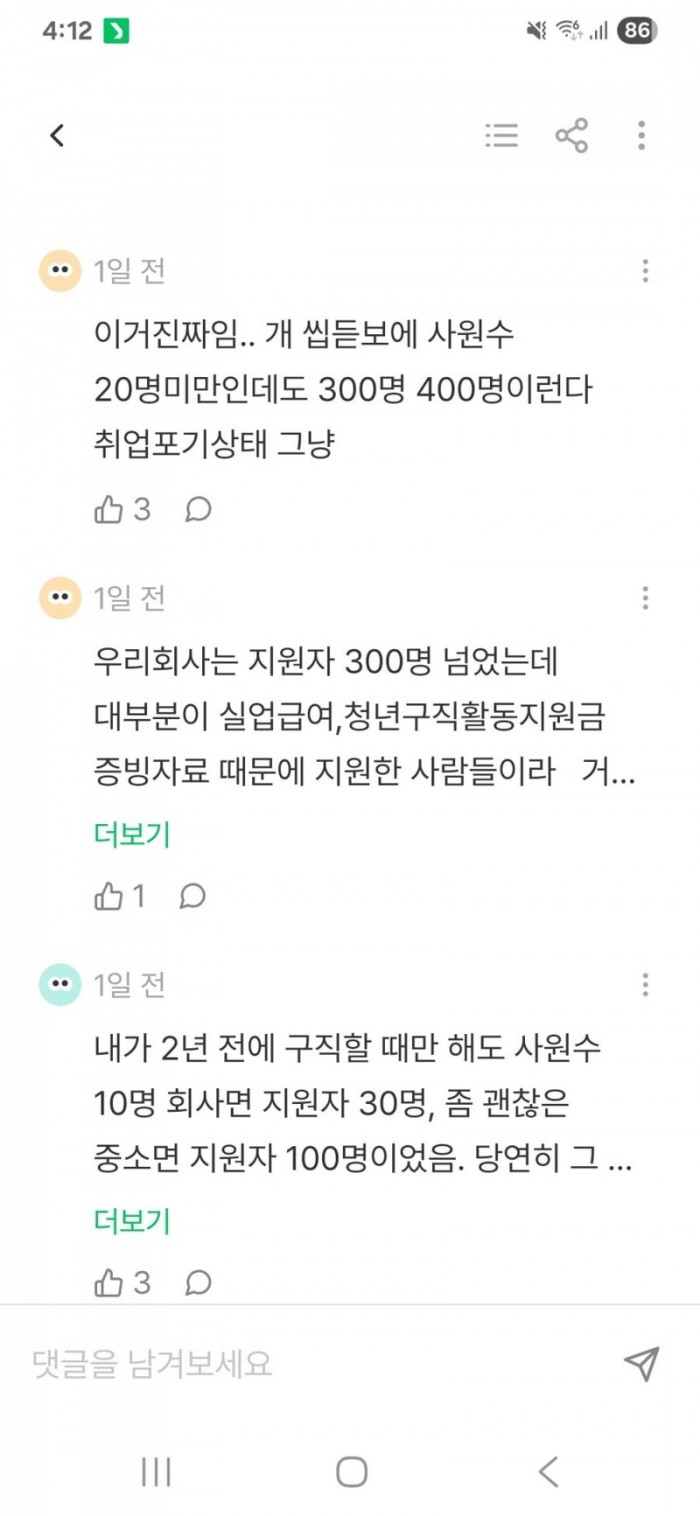This screenshot has height=1516, width=700.
Task: Tap avatar of the 이거진짜임 commenter
Action: click(x=60, y=271)
